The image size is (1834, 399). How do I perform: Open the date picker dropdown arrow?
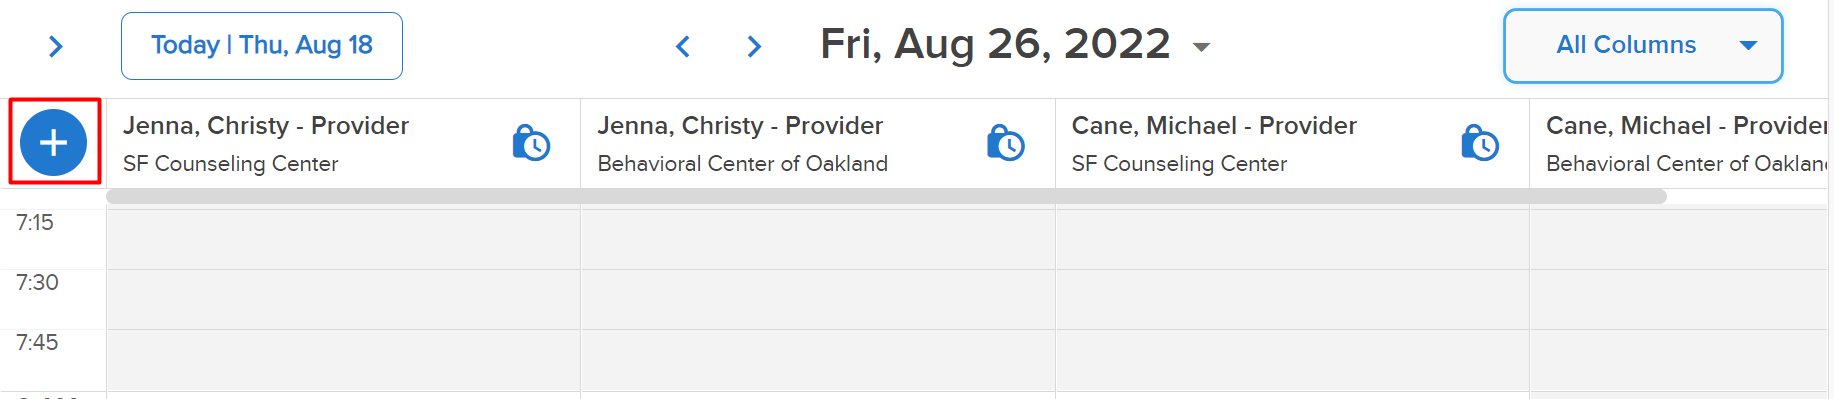[1201, 47]
